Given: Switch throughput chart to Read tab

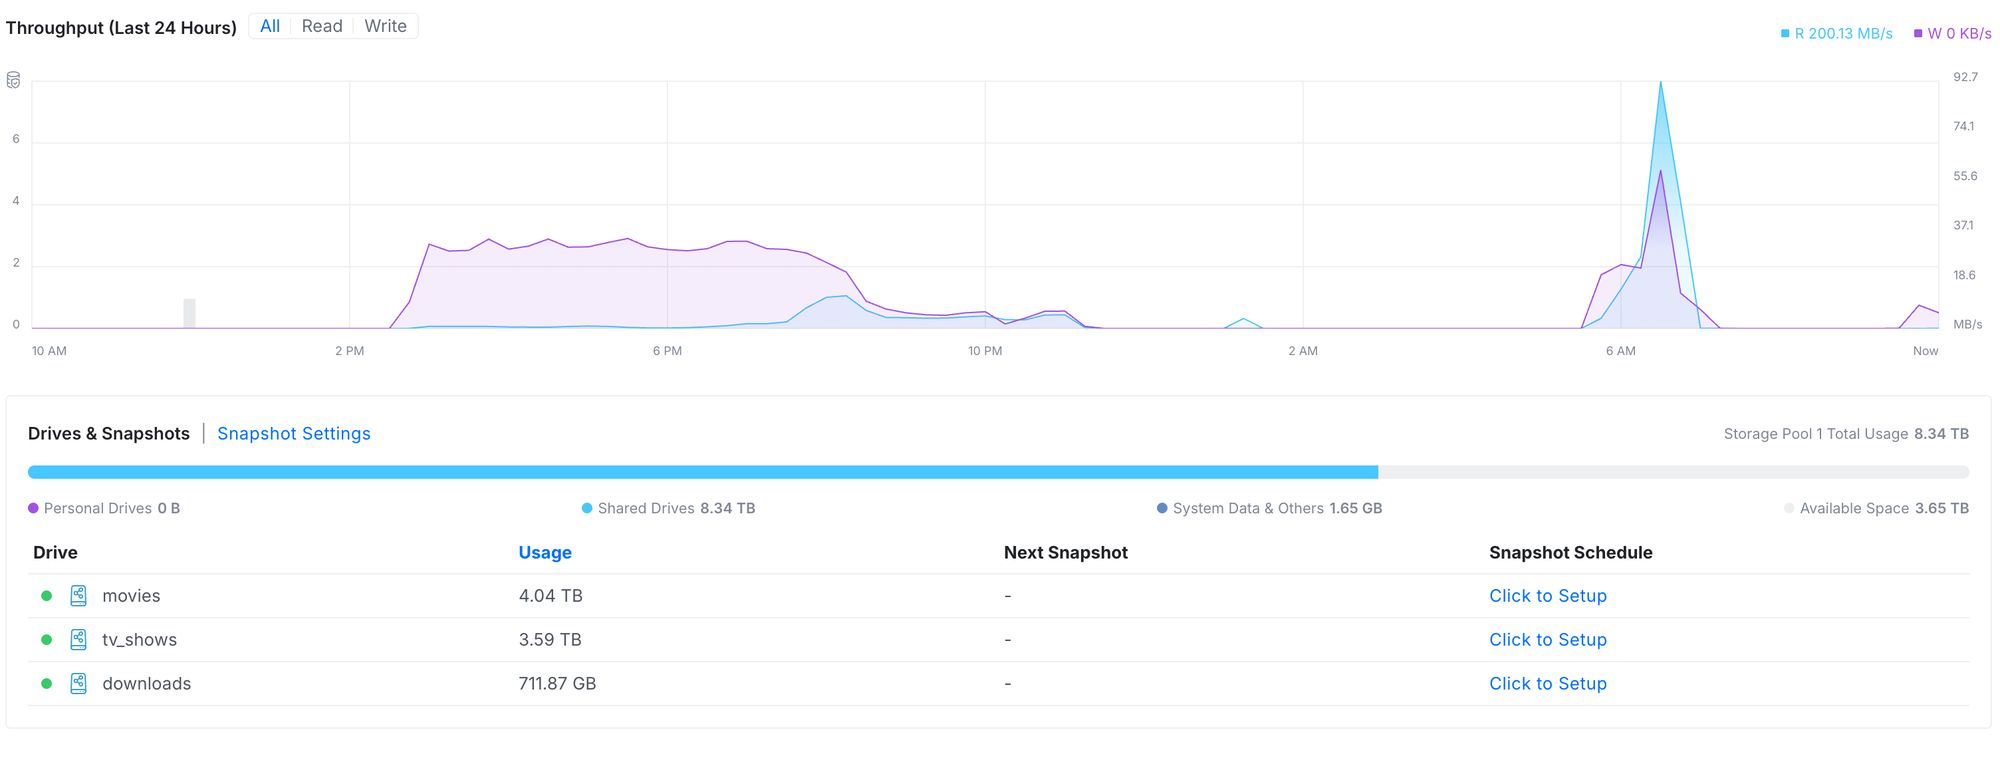Looking at the screenshot, I should click(322, 27).
